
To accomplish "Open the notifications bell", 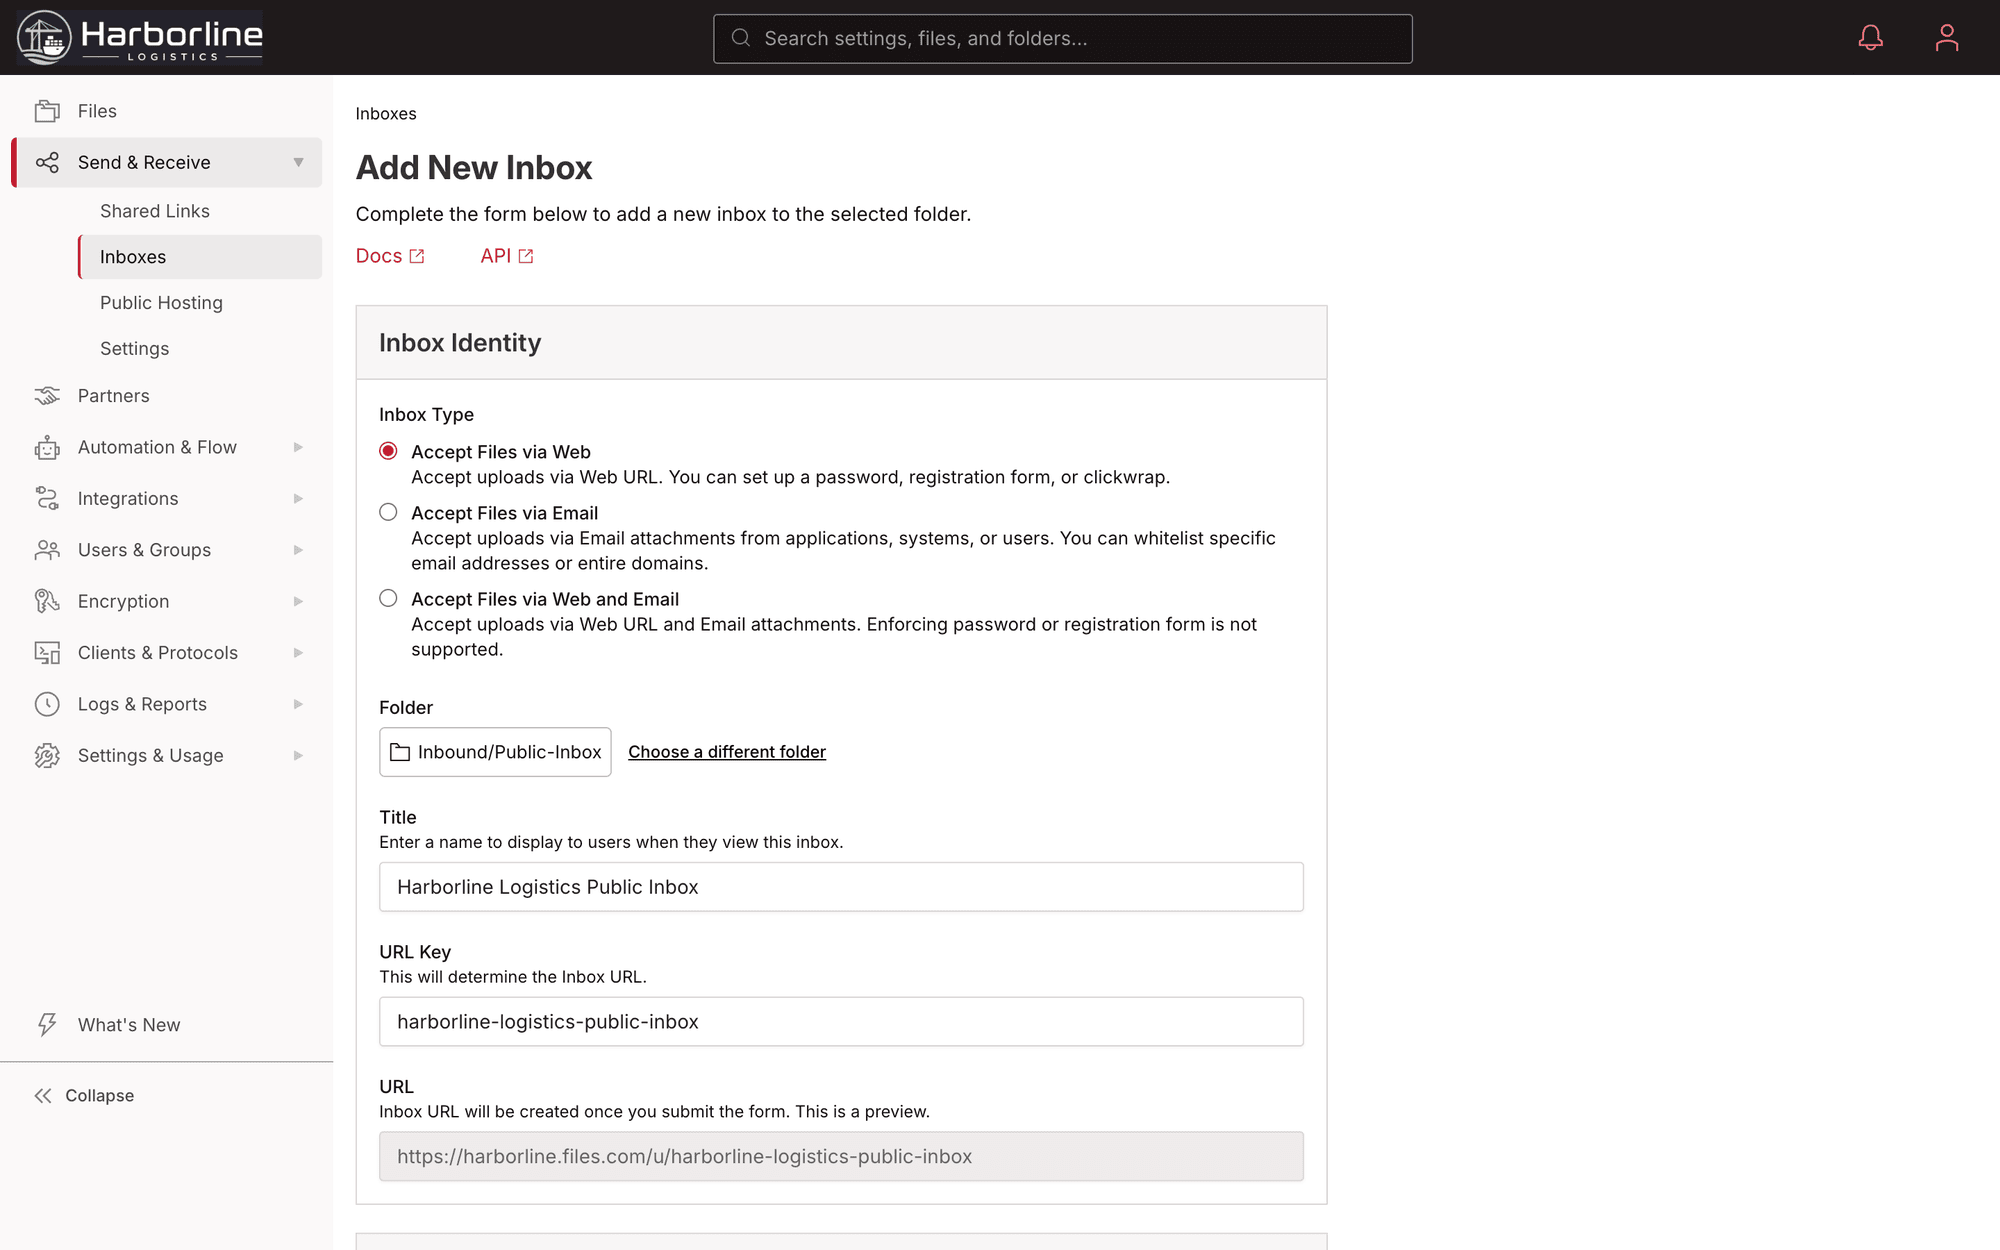I will click(x=1870, y=38).
